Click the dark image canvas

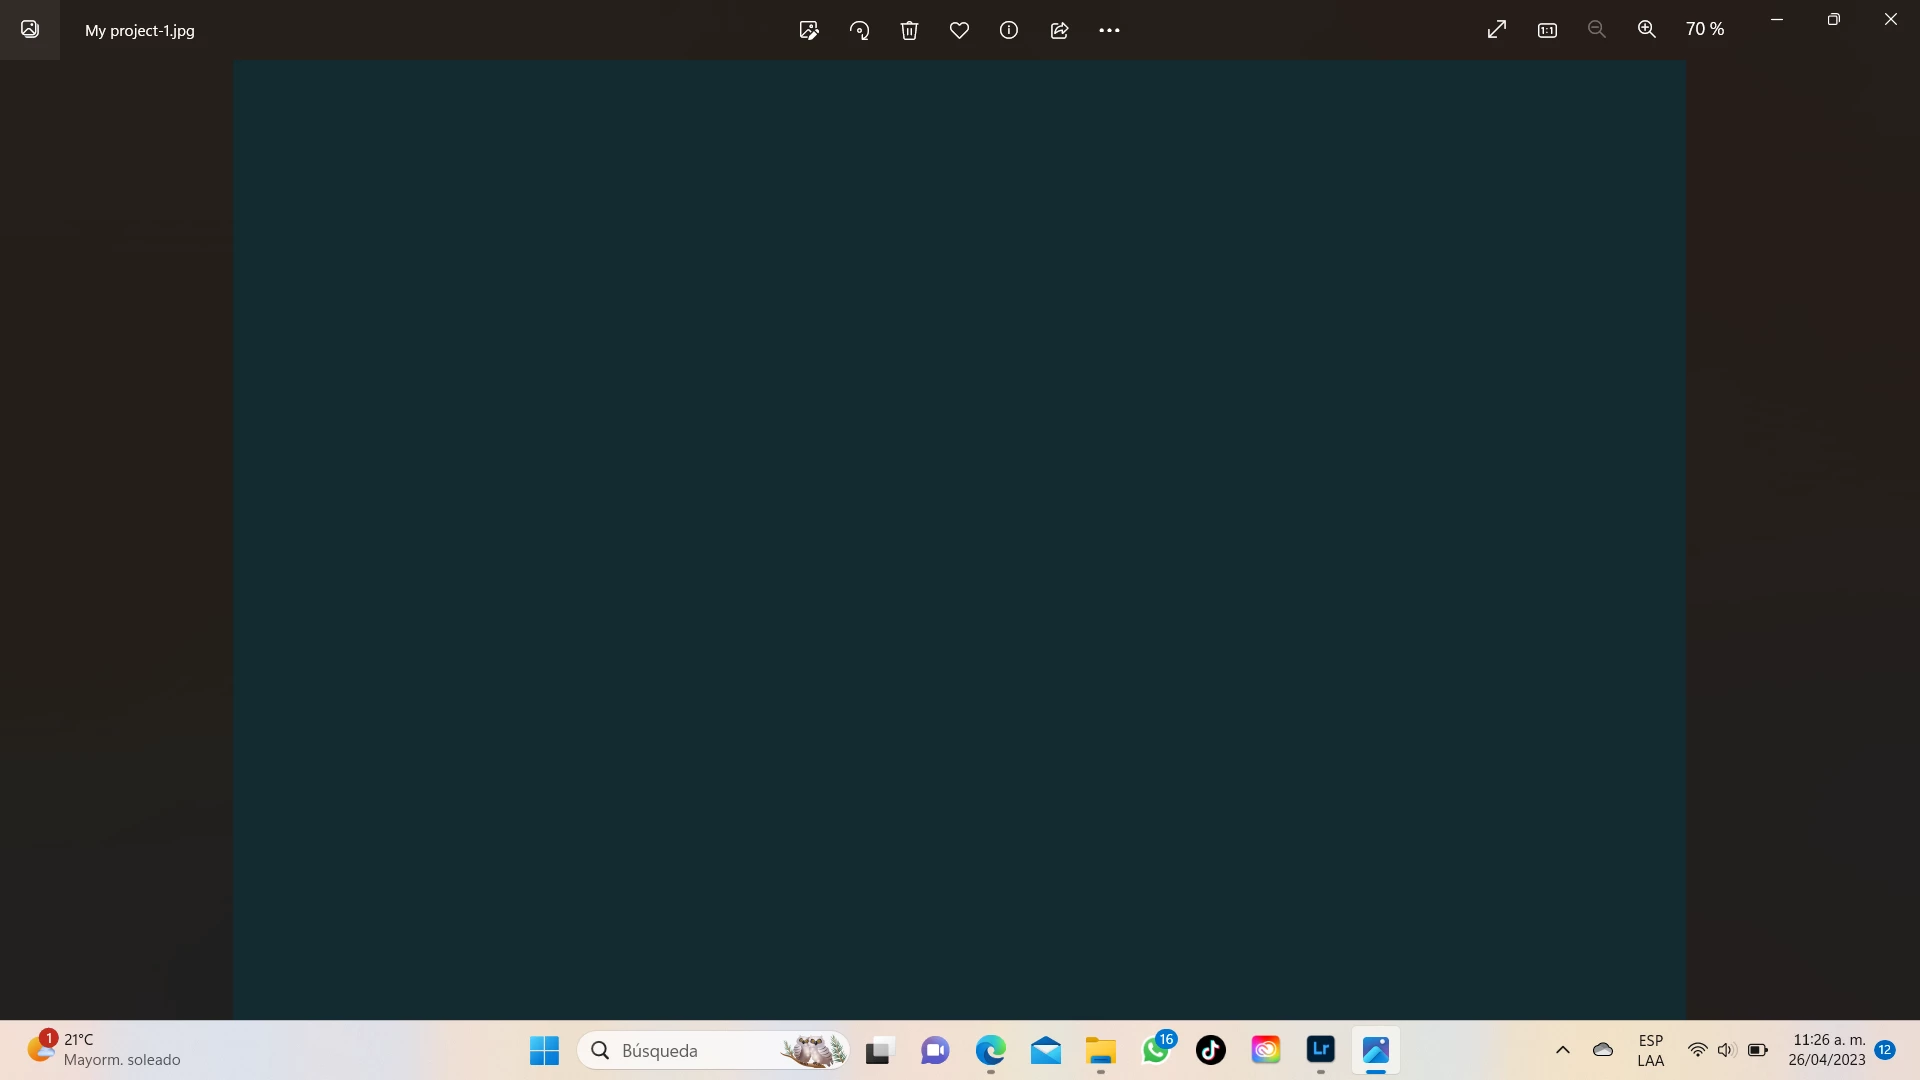(x=959, y=540)
